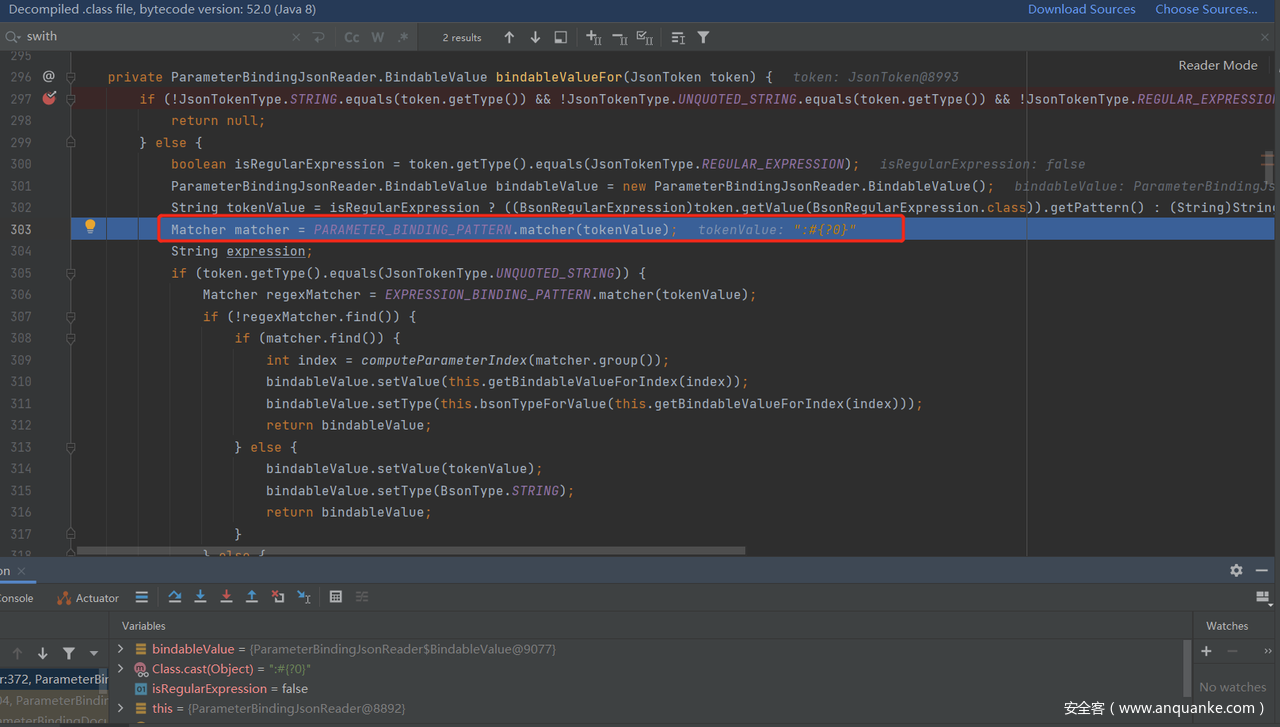Click the search field containing 'swith'
This screenshot has height=727, width=1280.
150,37
